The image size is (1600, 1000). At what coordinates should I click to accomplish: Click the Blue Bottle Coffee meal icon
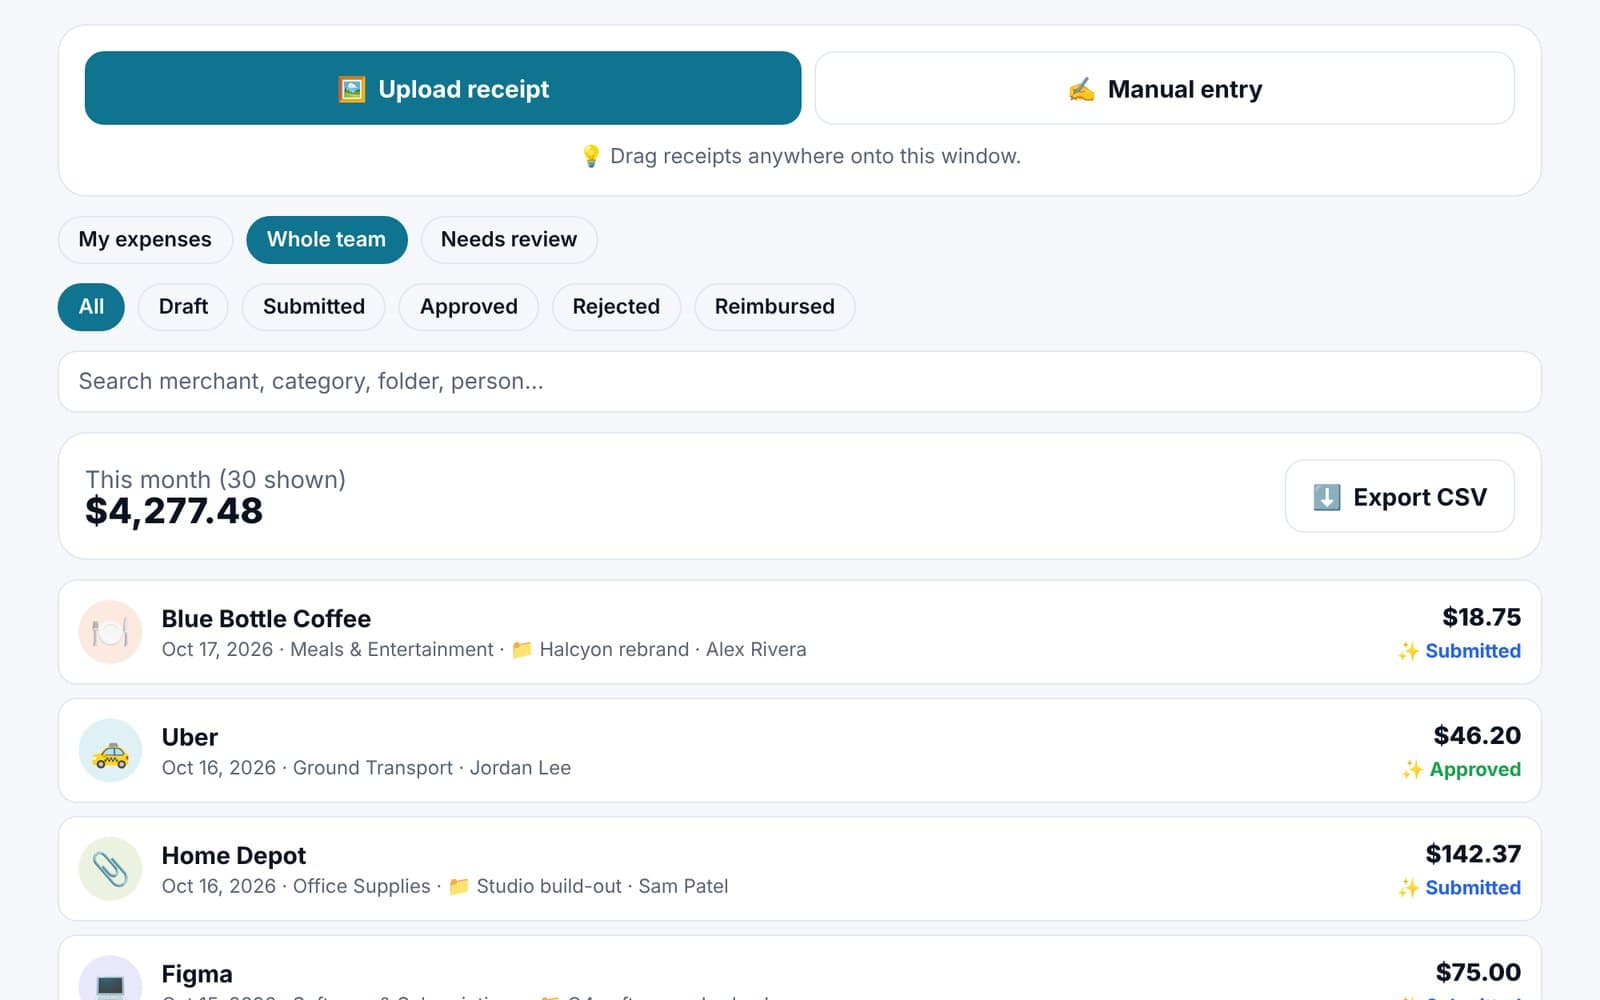[x=110, y=632]
